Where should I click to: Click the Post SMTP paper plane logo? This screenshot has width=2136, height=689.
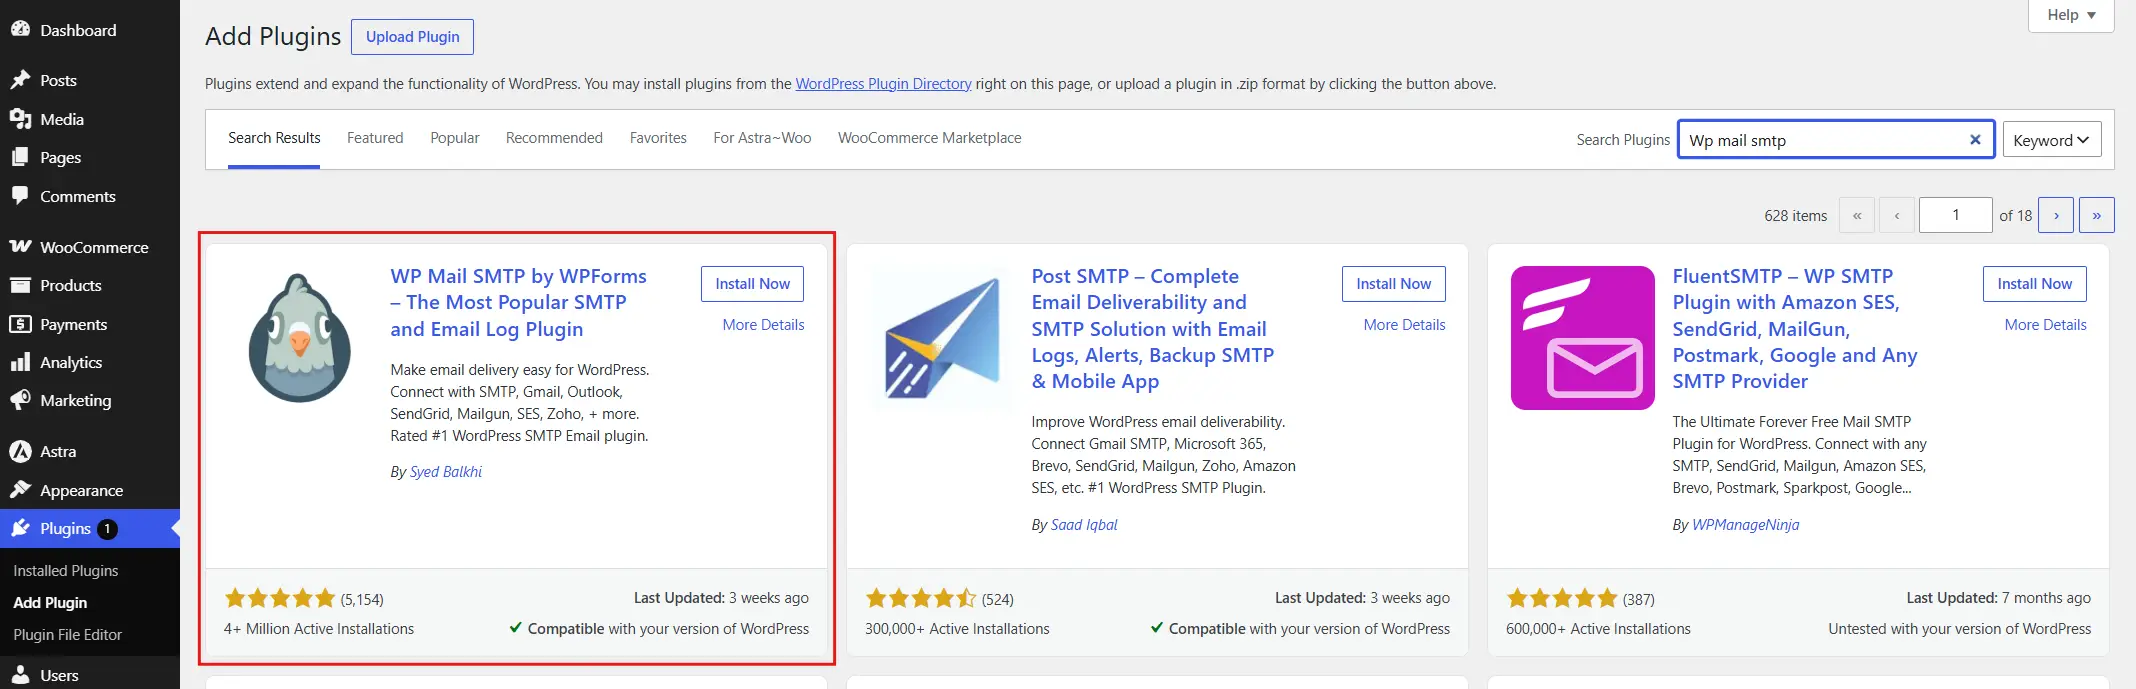pos(941,338)
